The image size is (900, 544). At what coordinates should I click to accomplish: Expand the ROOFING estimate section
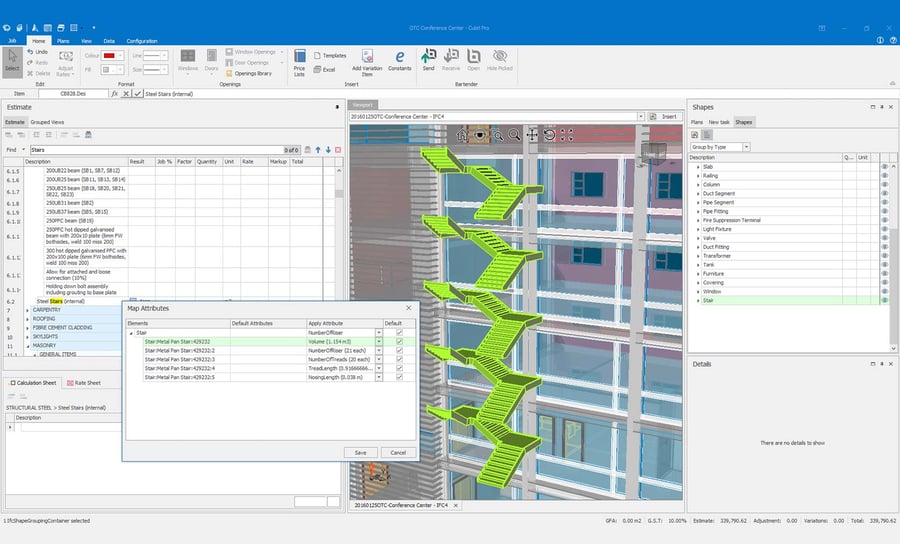[x=27, y=319]
